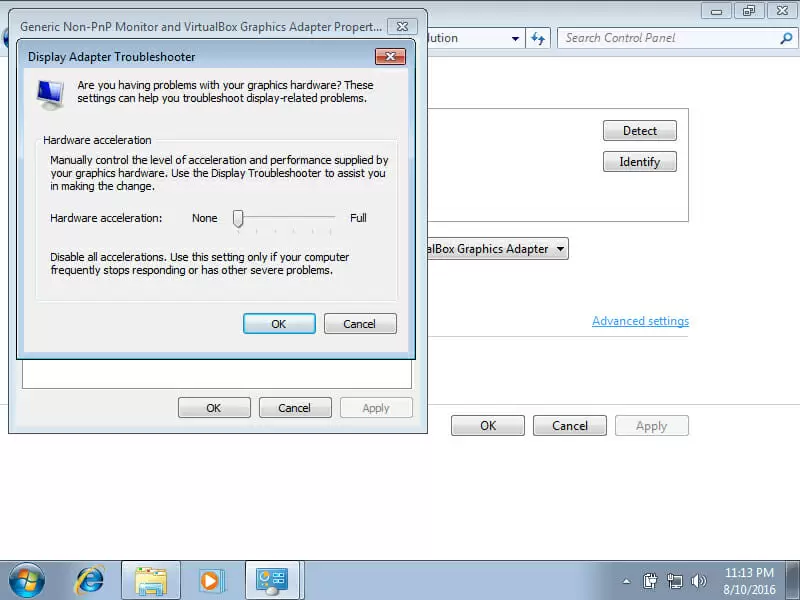Click OK in the Monitor Properties dialog
The width and height of the screenshot is (800, 600).
(214, 408)
